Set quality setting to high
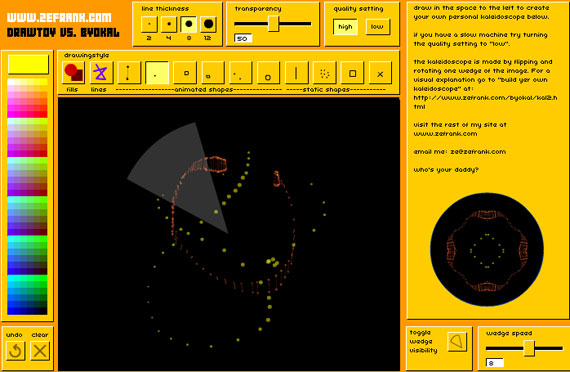The image size is (570, 372). click(345, 27)
